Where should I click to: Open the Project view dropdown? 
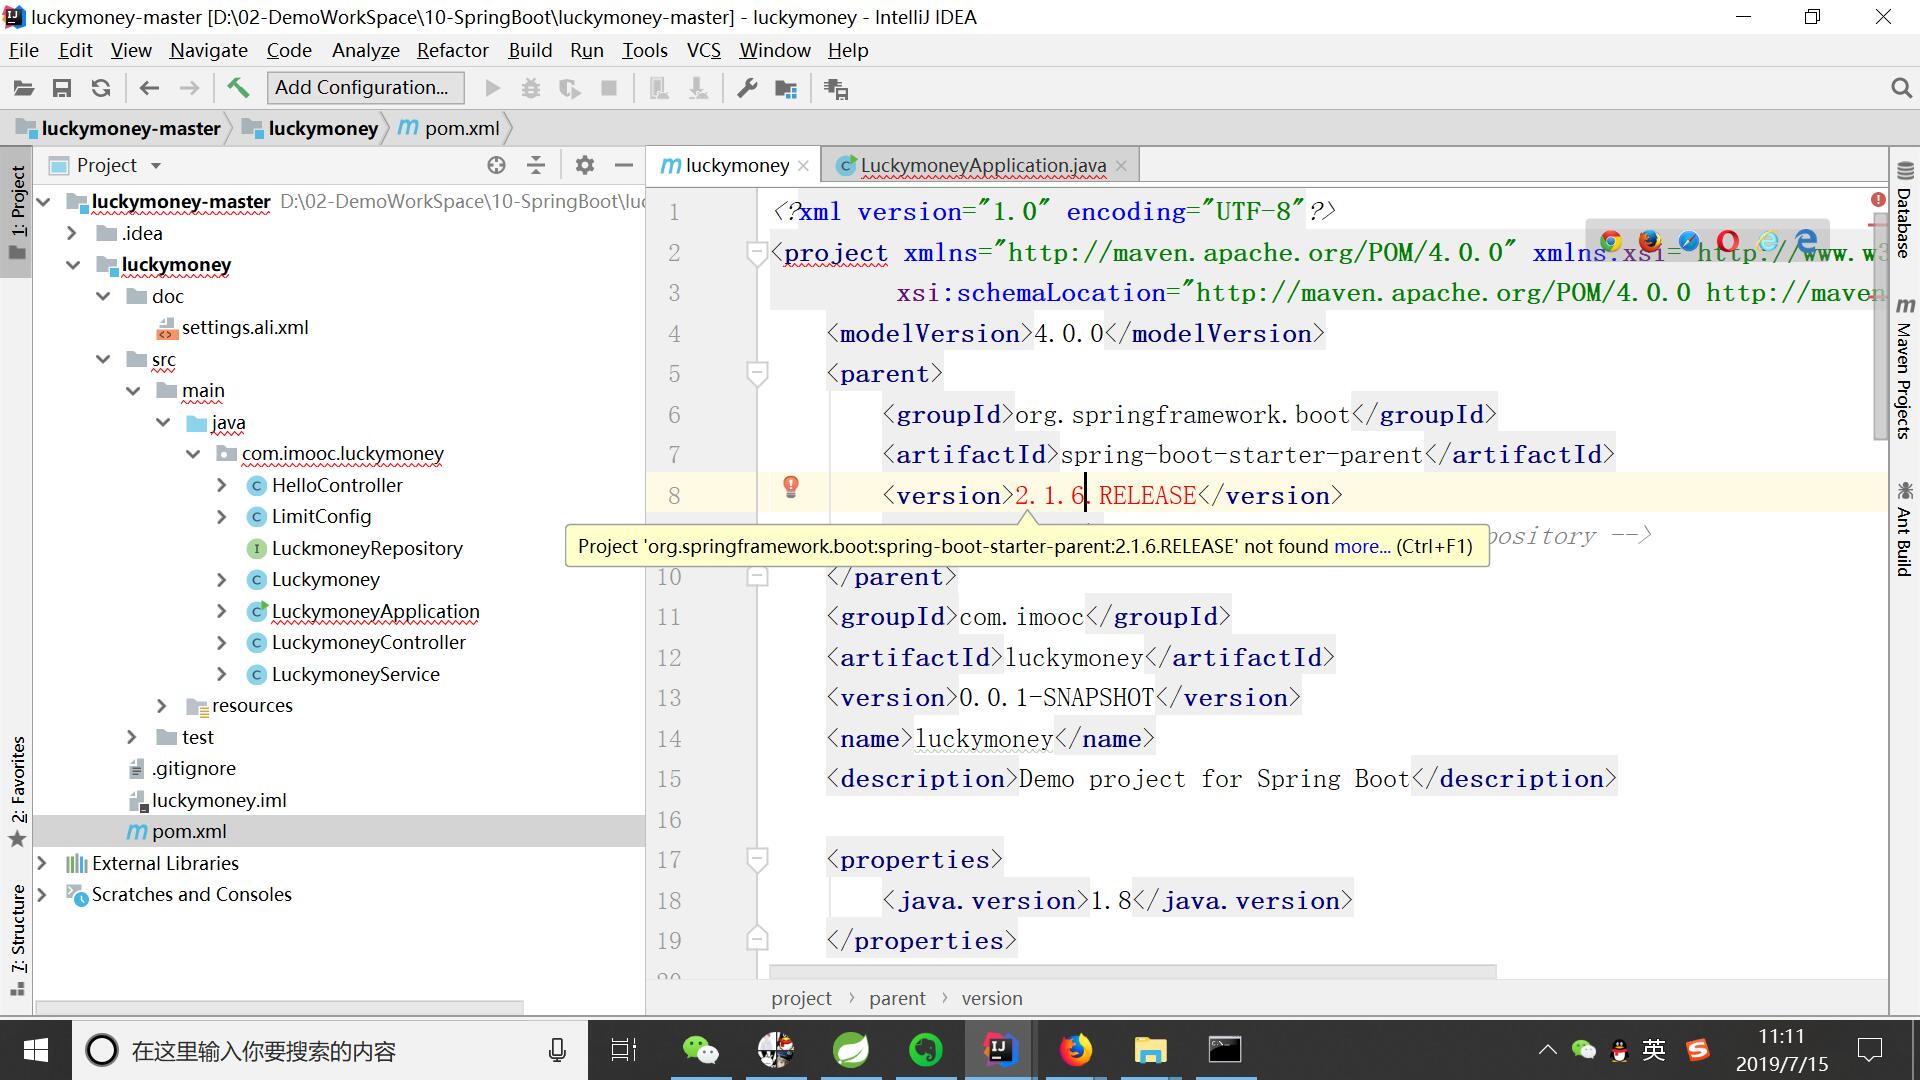(x=156, y=165)
